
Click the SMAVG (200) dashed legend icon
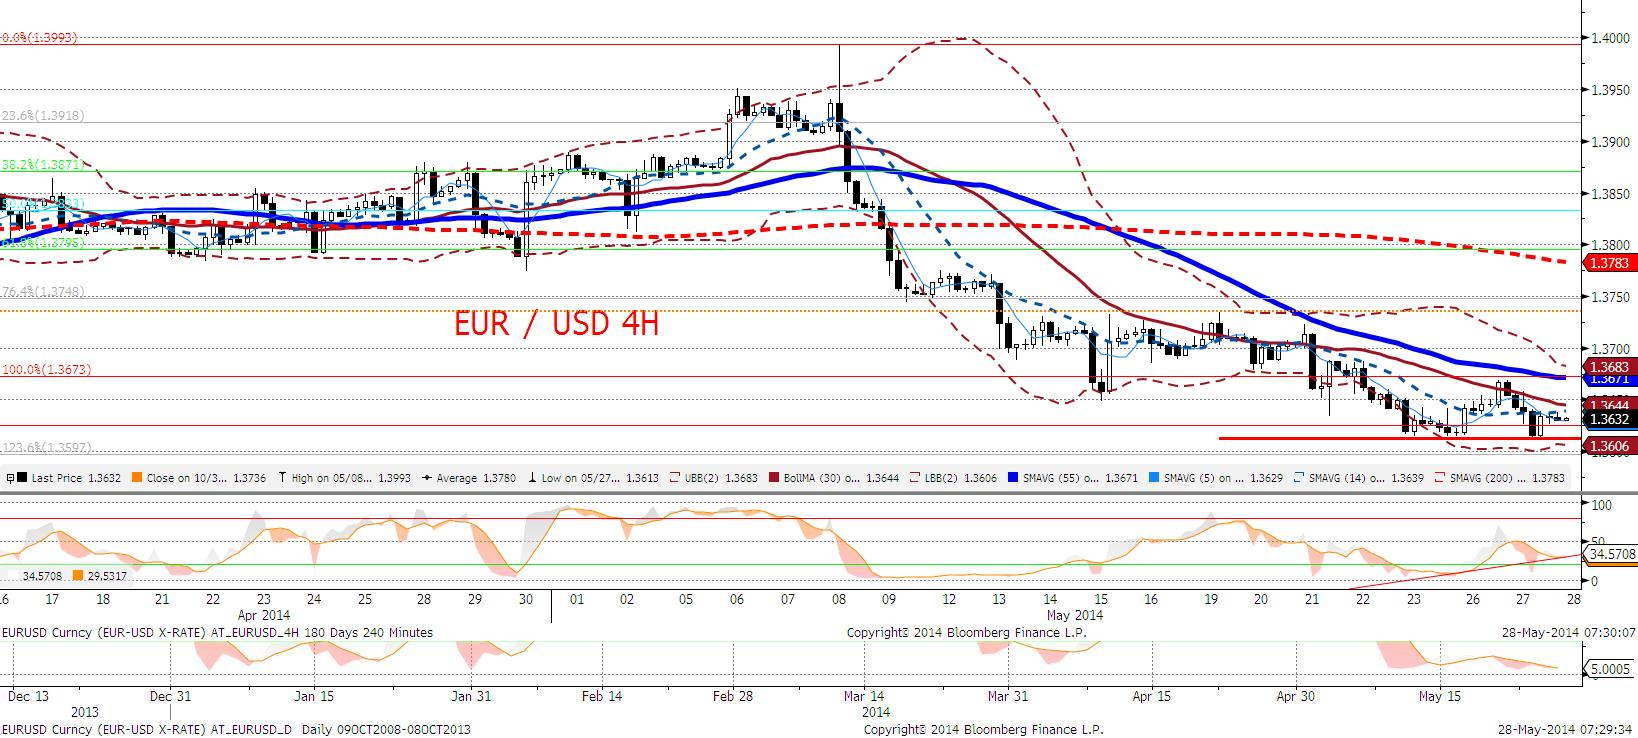(1441, 477)
